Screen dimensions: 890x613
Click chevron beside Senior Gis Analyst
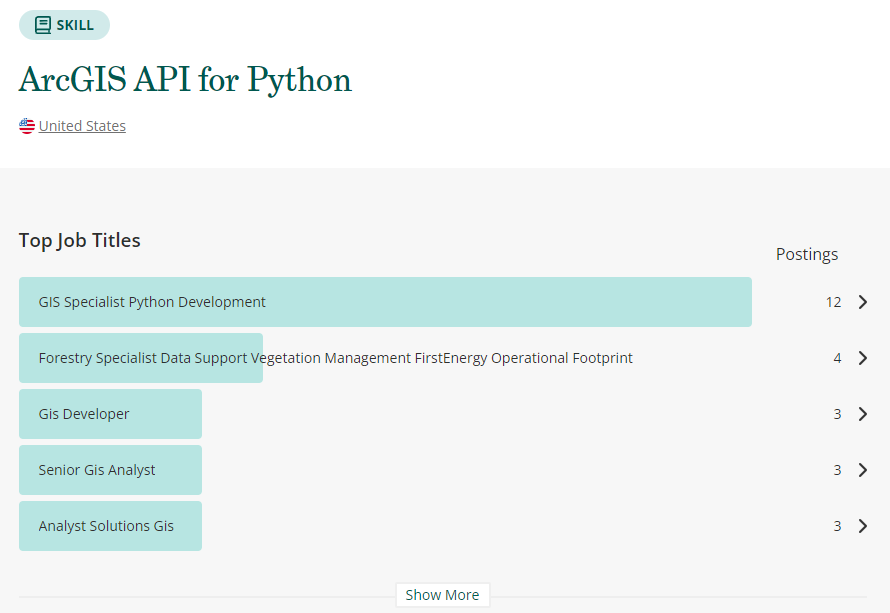[x=863, y=470]
